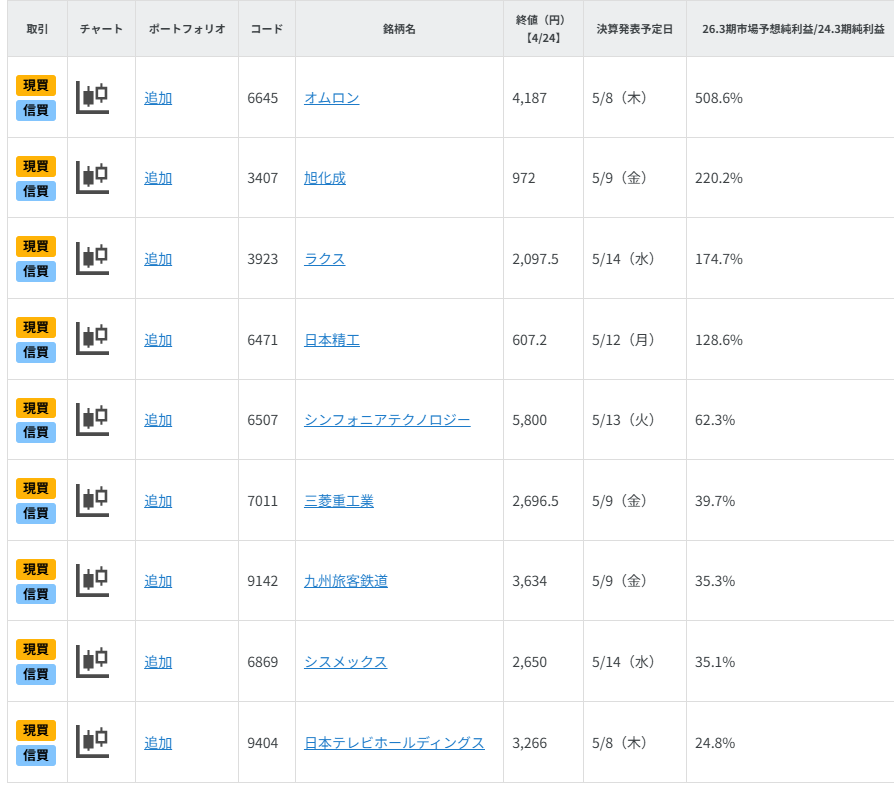Click the 決算発表予定日 column header
Screen dimensions: 894x797
click(634, 29)
